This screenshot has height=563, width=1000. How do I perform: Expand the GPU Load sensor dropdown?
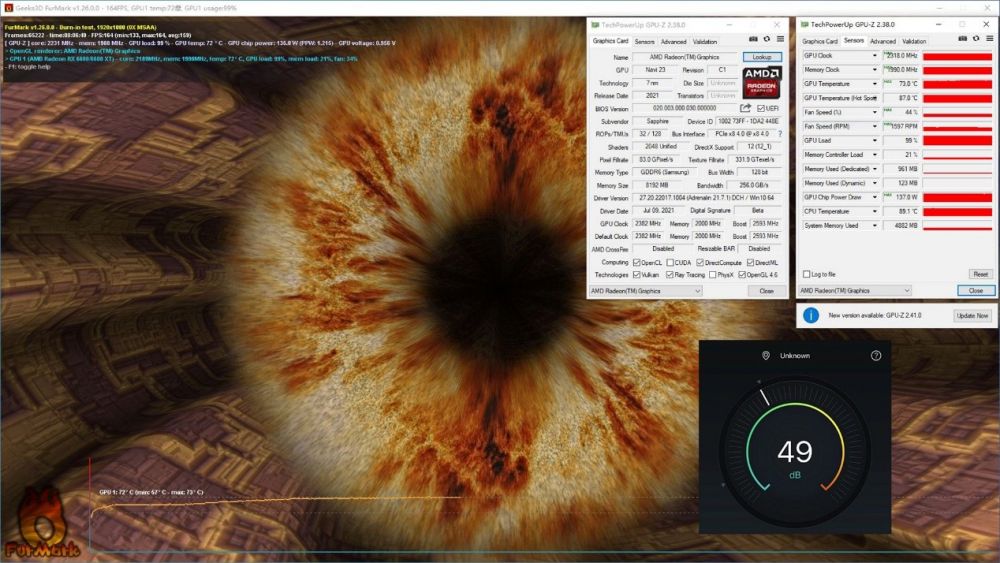(x=874, y=141)
